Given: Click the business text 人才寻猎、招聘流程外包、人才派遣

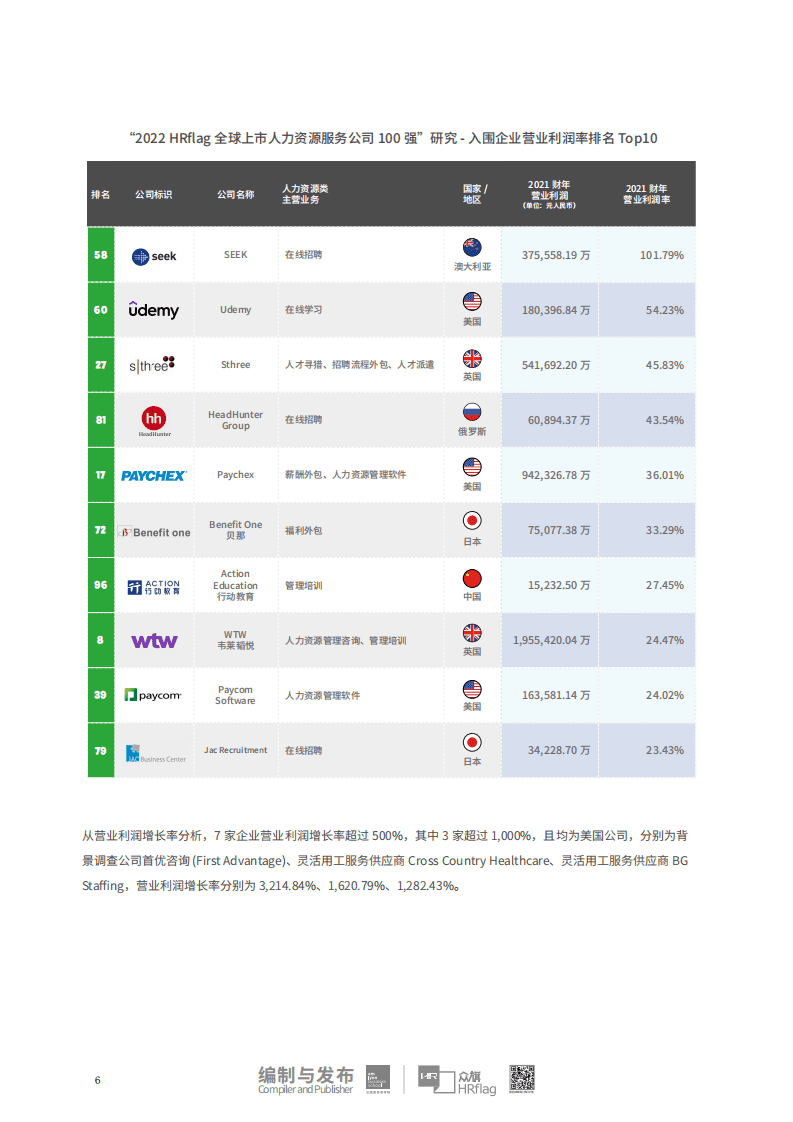Looking at the screenshot, I should 359,365.
